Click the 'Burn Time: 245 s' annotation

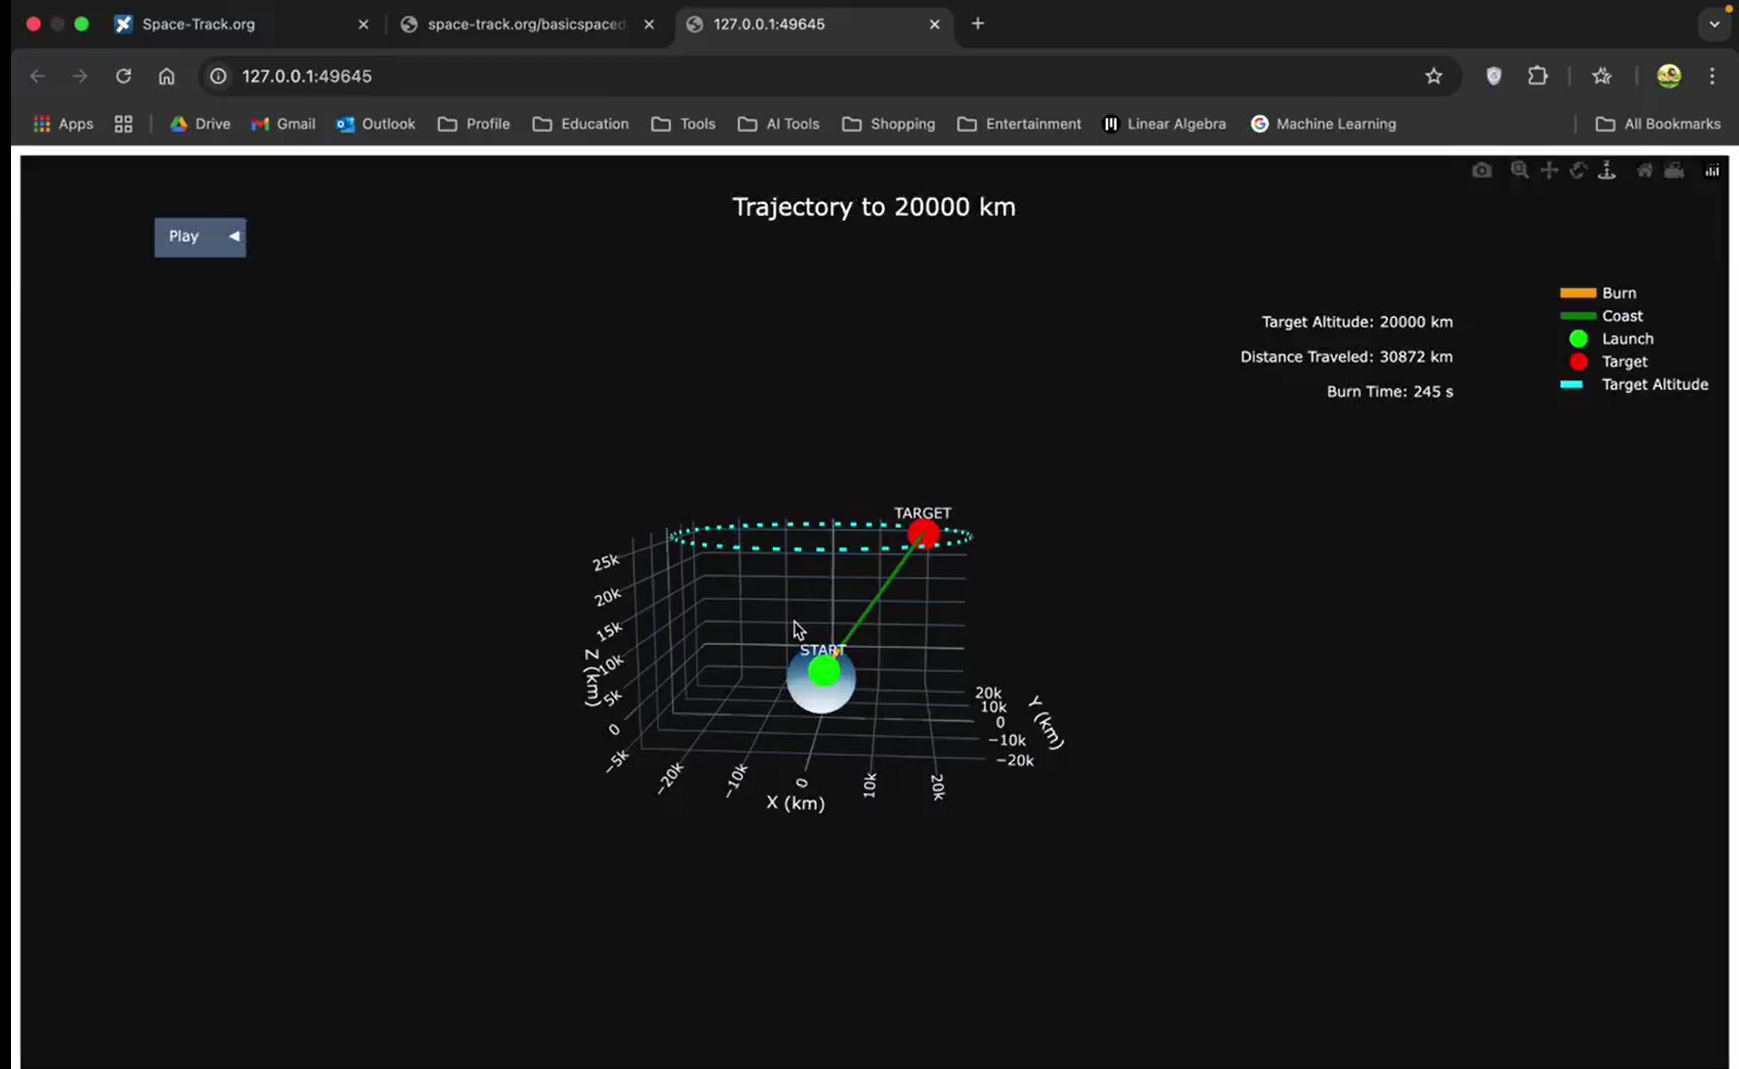click(x=1390, y=392)
